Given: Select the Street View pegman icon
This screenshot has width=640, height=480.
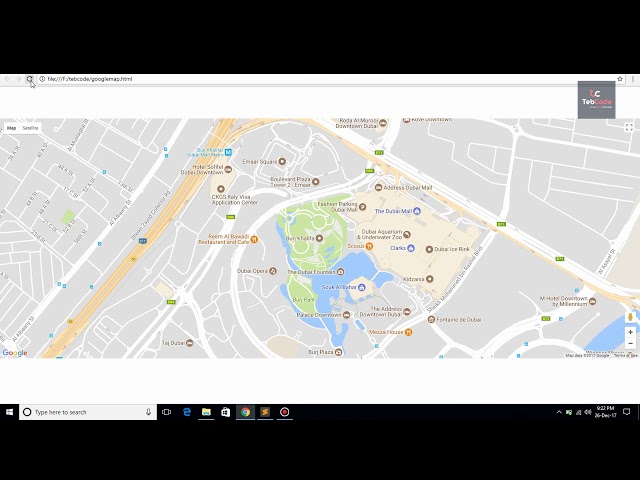Looking at the screenshot, I should 630,317.
